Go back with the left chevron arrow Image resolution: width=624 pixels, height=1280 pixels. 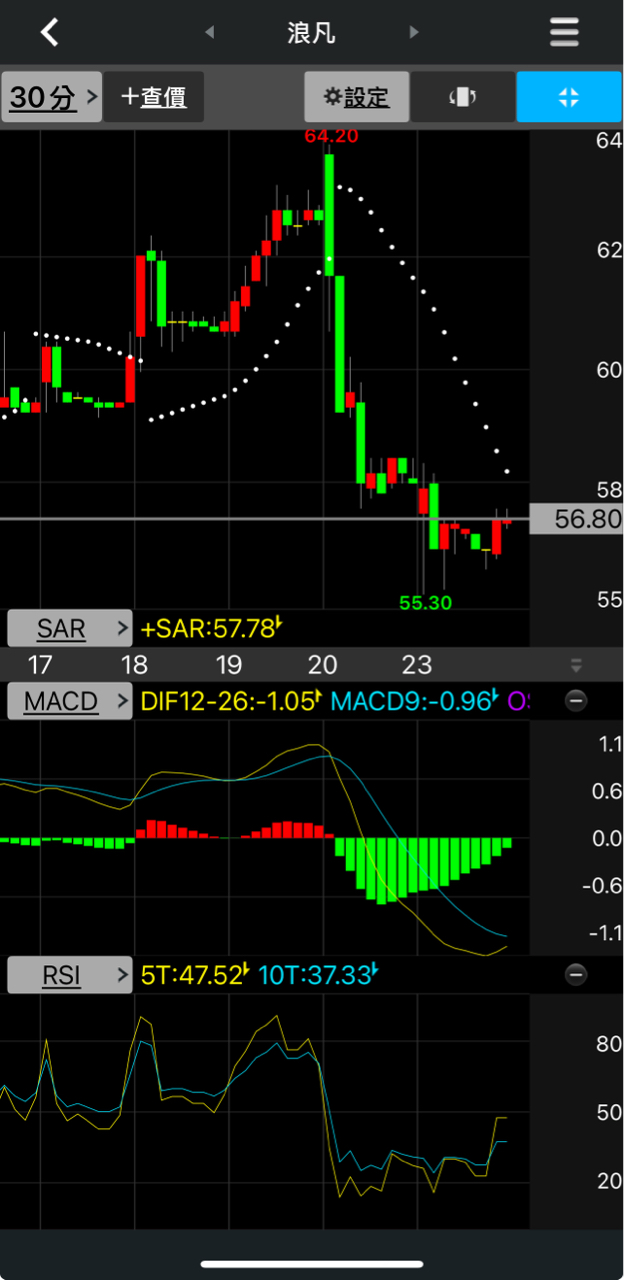pos(49,32)
